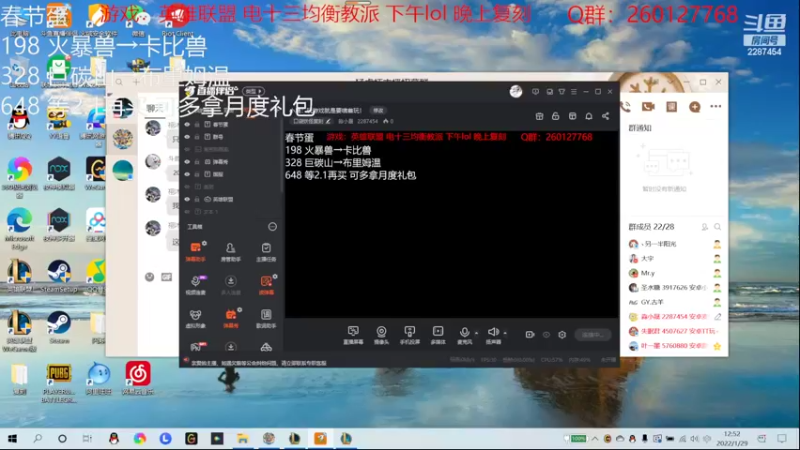800x450 pixels.
Task: Open the 歌词助手 tool icon
Action: (266, 317)
